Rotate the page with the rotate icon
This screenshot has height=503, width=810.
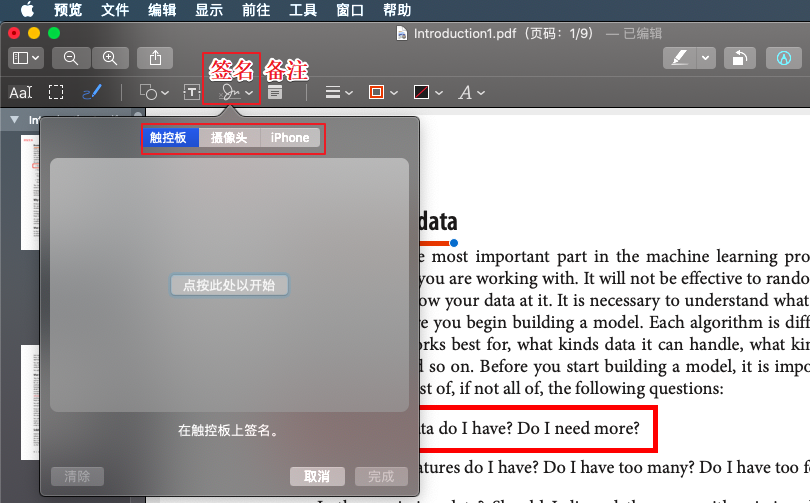738,58
